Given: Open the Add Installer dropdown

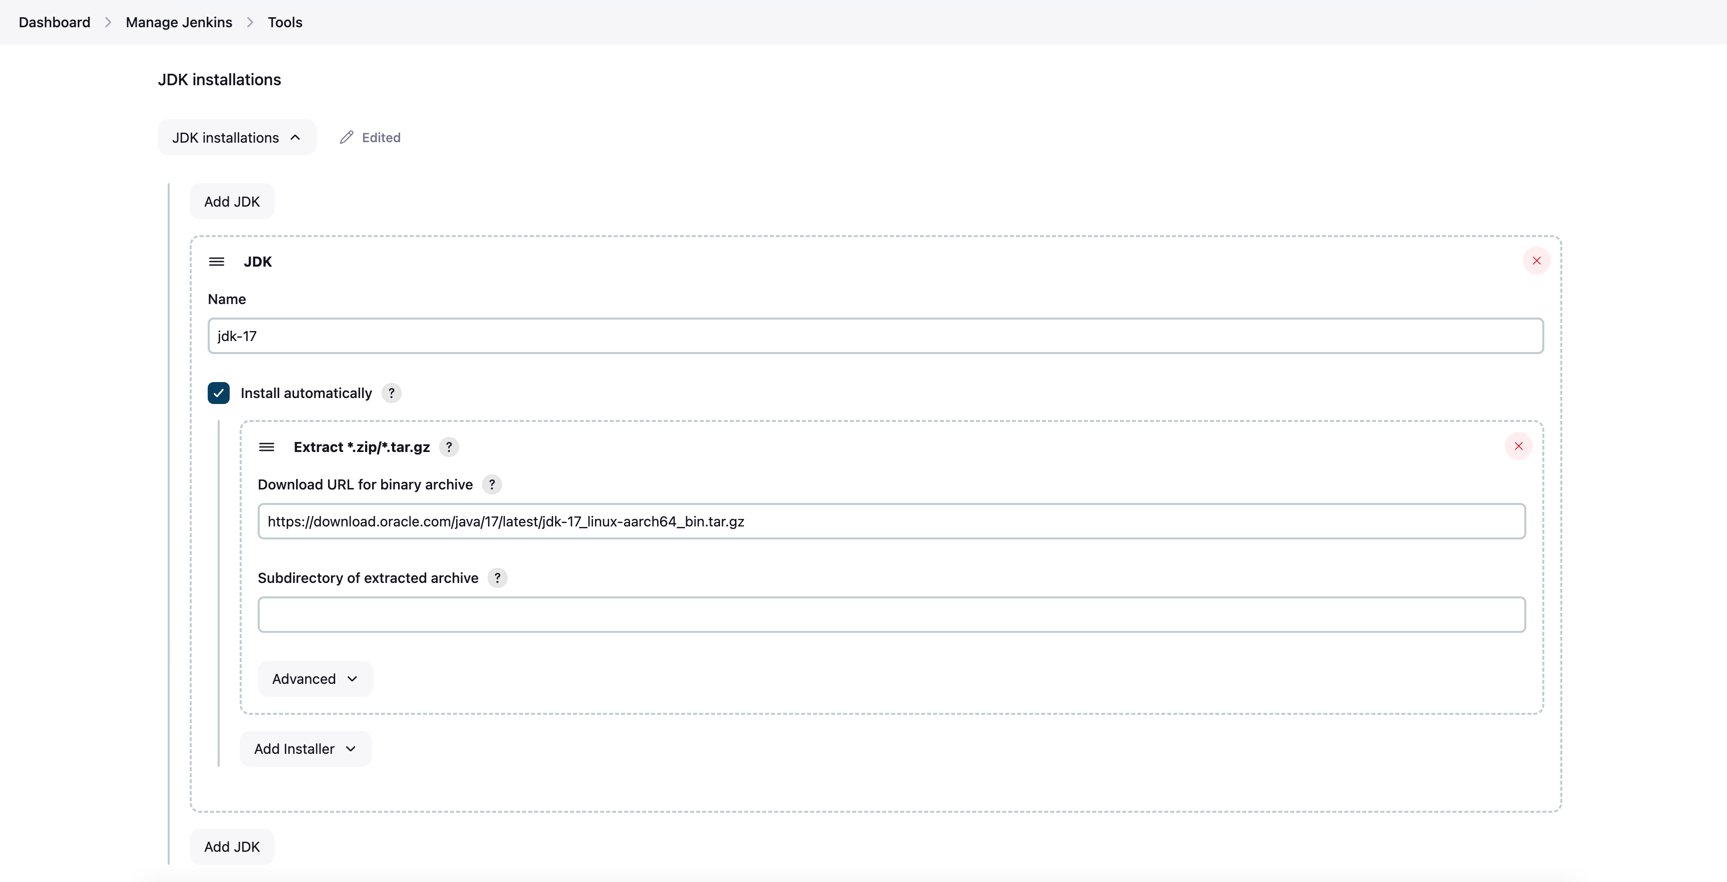Looking at the screenshot, I should (x=305, y=749).
